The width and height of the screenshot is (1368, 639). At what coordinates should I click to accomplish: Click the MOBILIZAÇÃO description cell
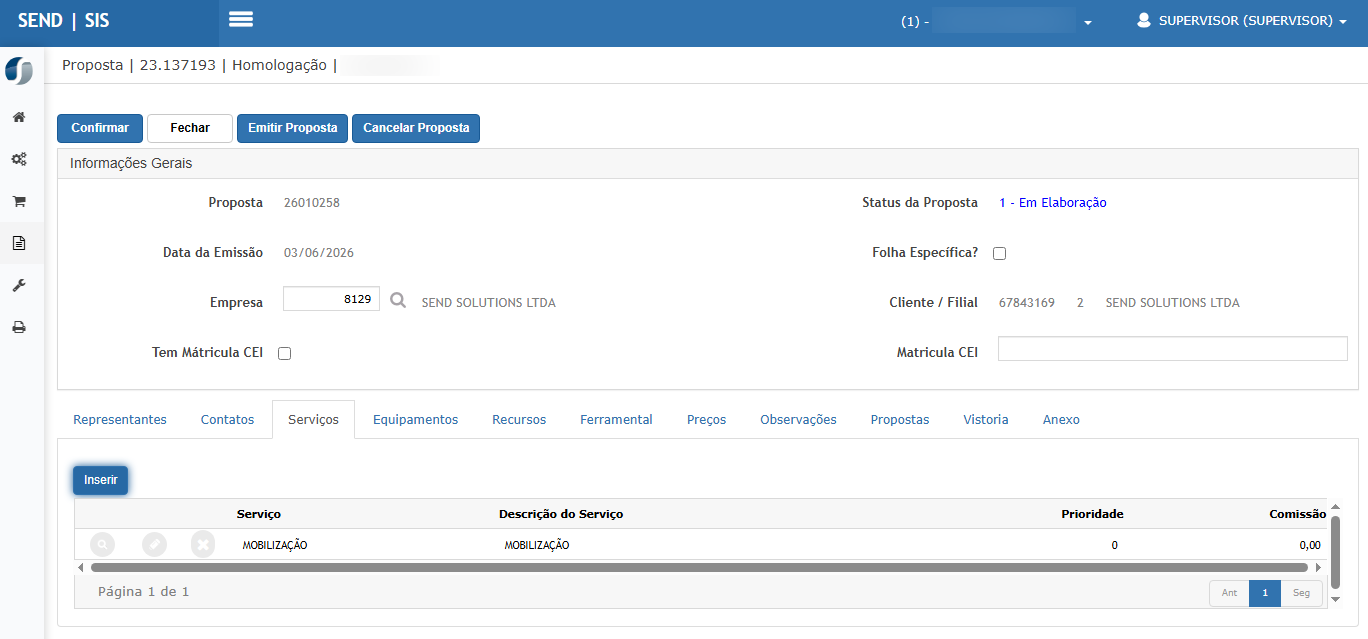537,545
